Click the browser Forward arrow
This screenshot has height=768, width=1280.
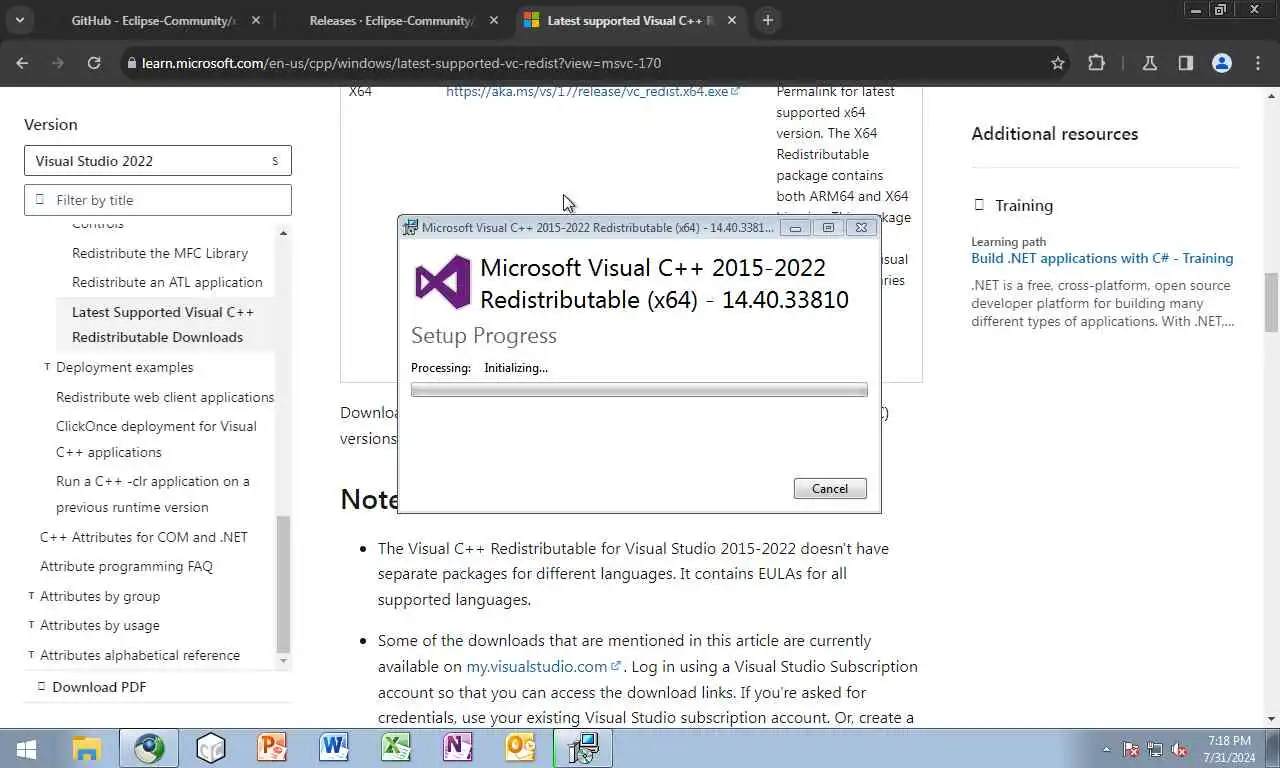(58, 63)
